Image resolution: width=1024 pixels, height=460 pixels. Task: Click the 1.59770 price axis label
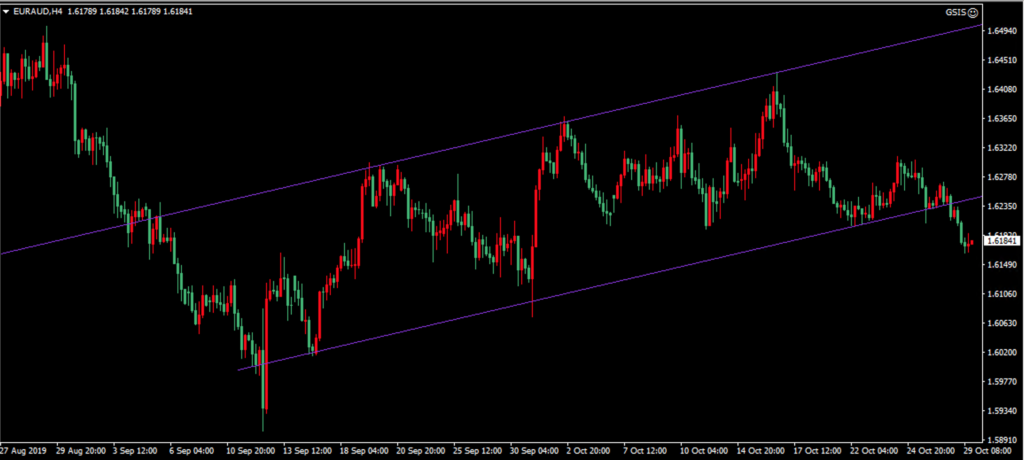pyautogui.click(x=1002, y=382)
